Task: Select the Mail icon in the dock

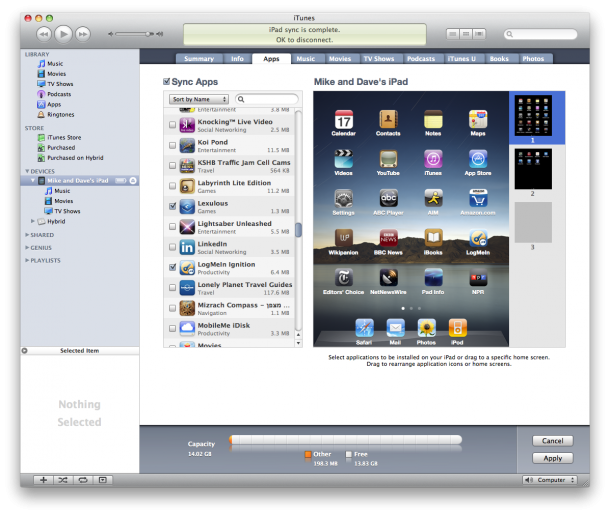Action: (x=395, y=328)
